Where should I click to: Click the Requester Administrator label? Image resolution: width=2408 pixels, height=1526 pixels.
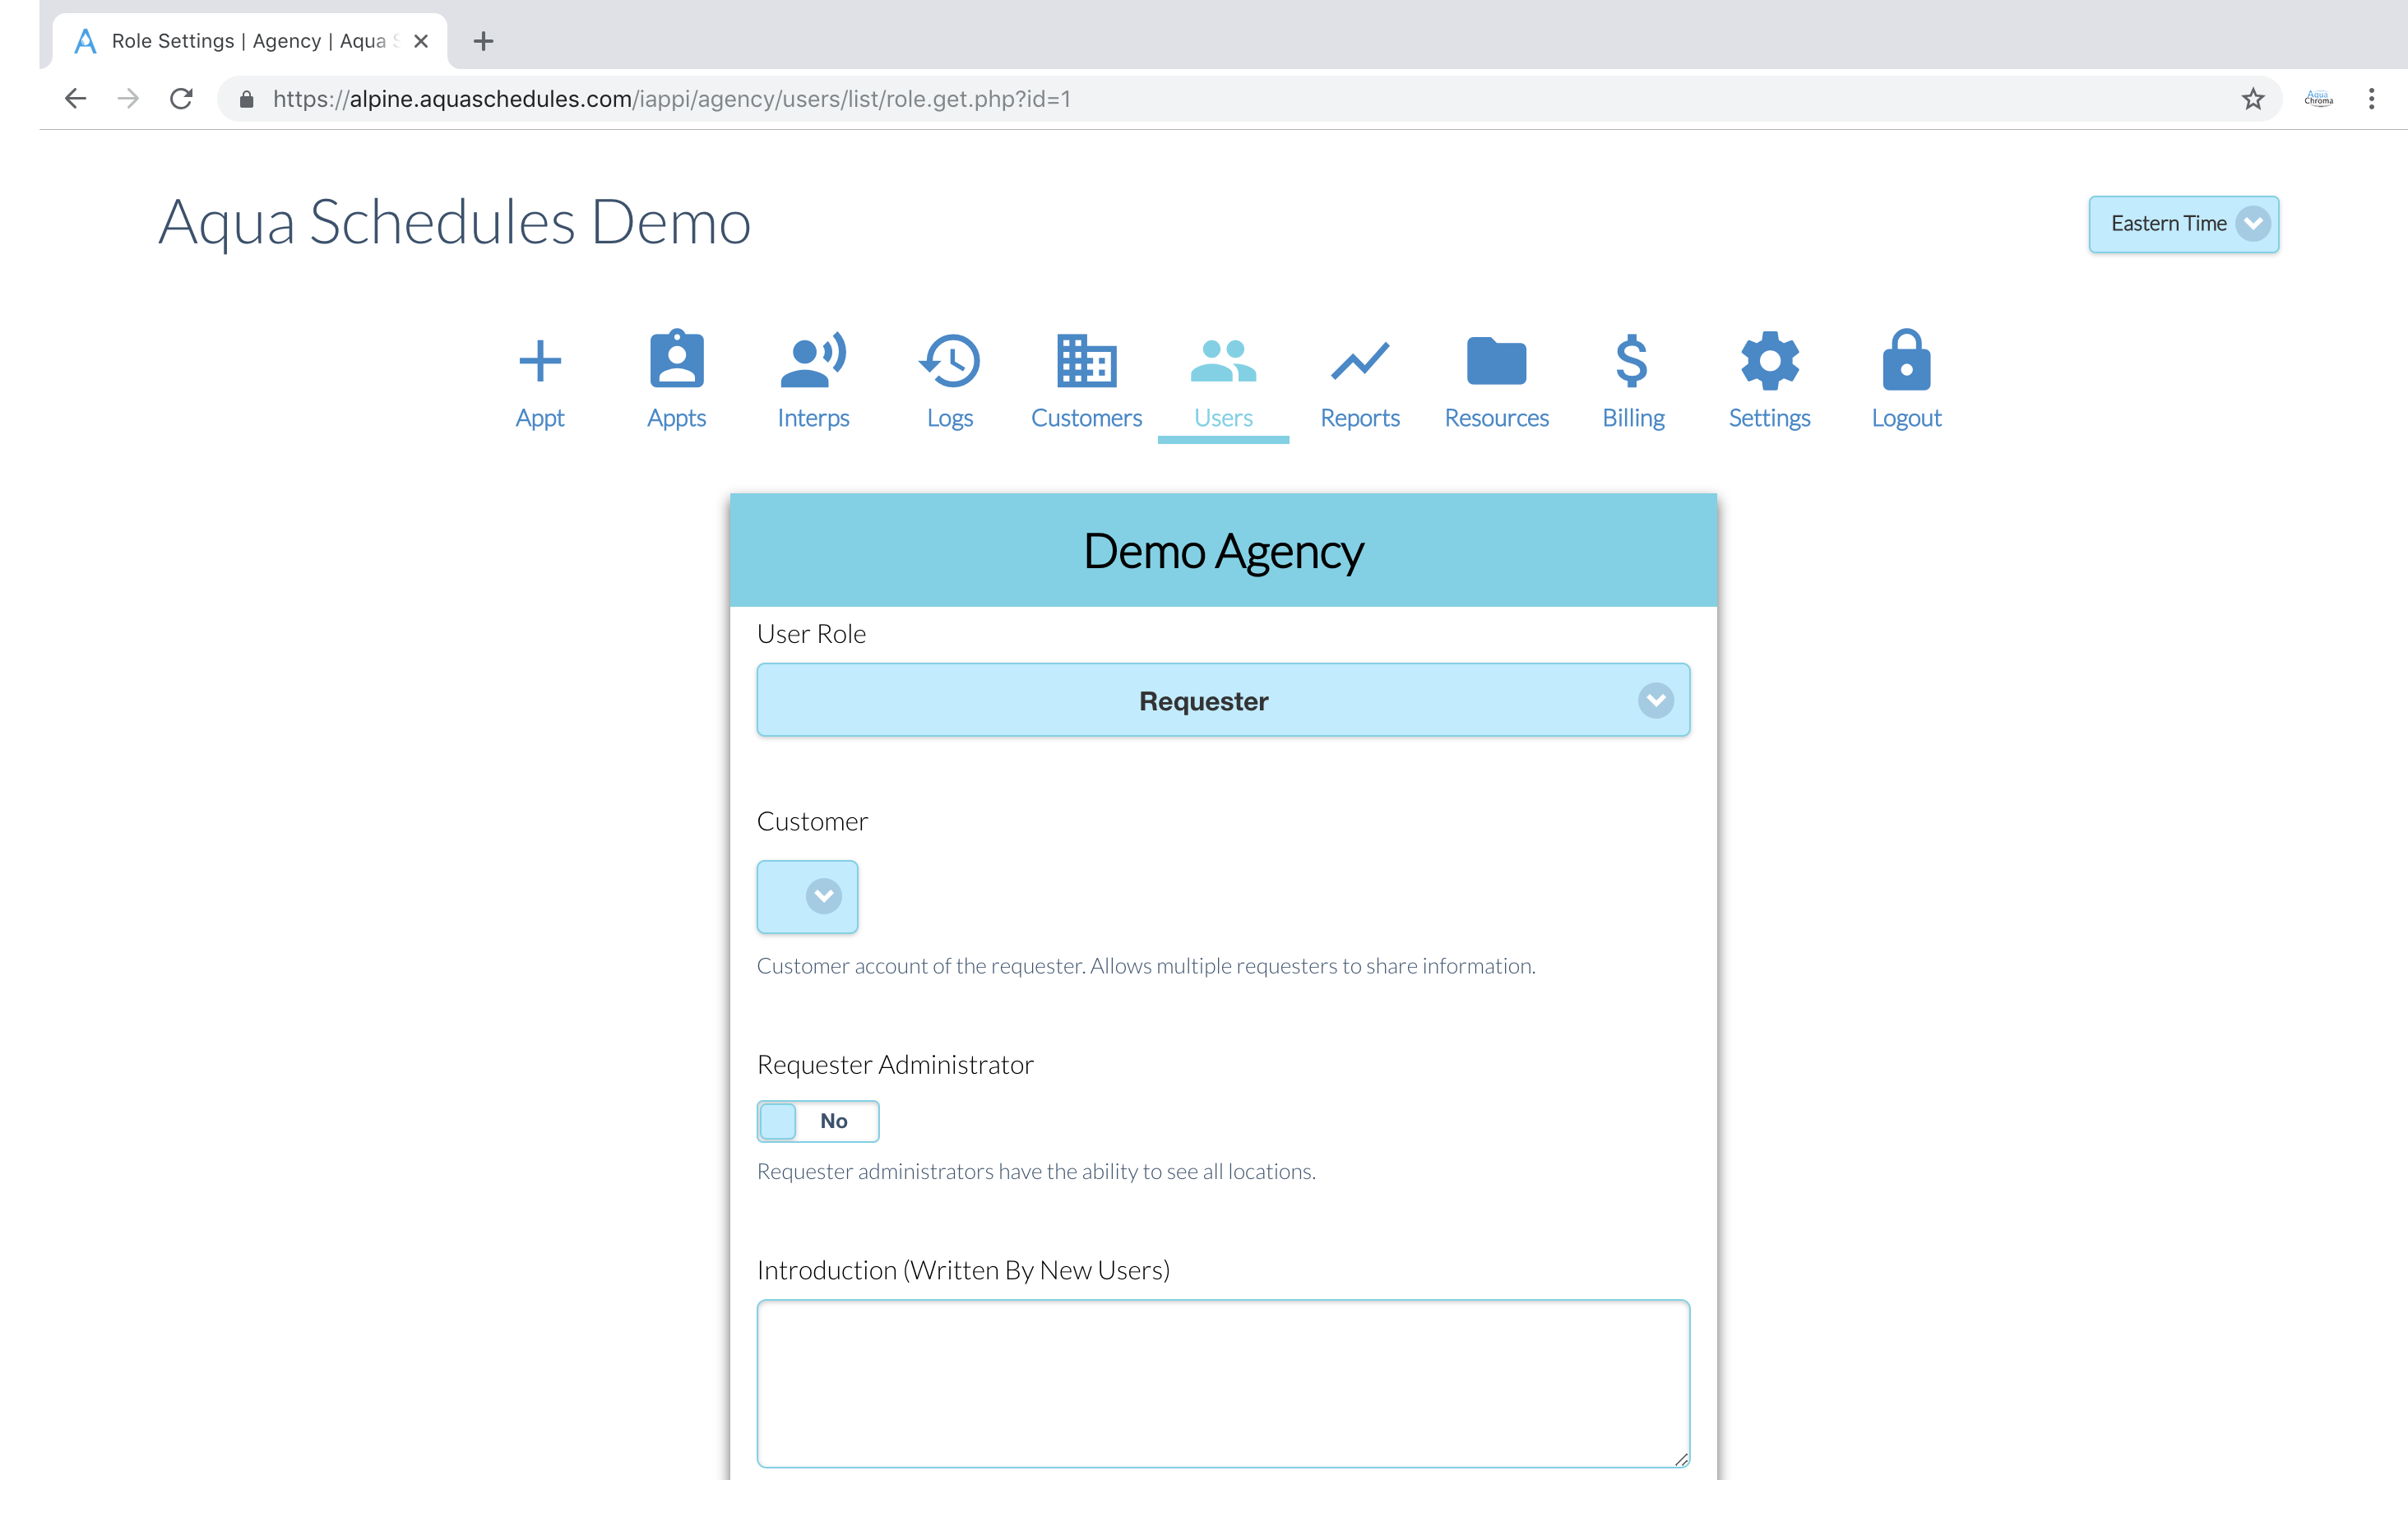tap(895, 1064)
